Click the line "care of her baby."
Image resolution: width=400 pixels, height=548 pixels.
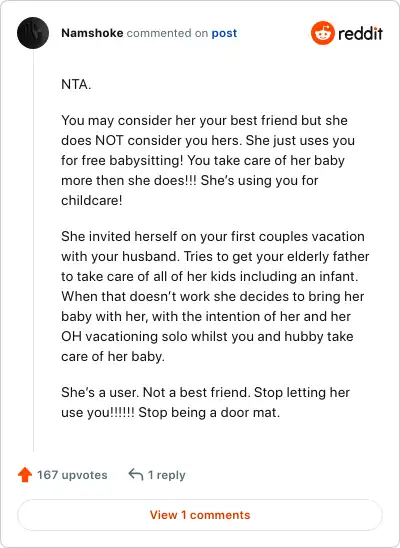click(113, 356)
